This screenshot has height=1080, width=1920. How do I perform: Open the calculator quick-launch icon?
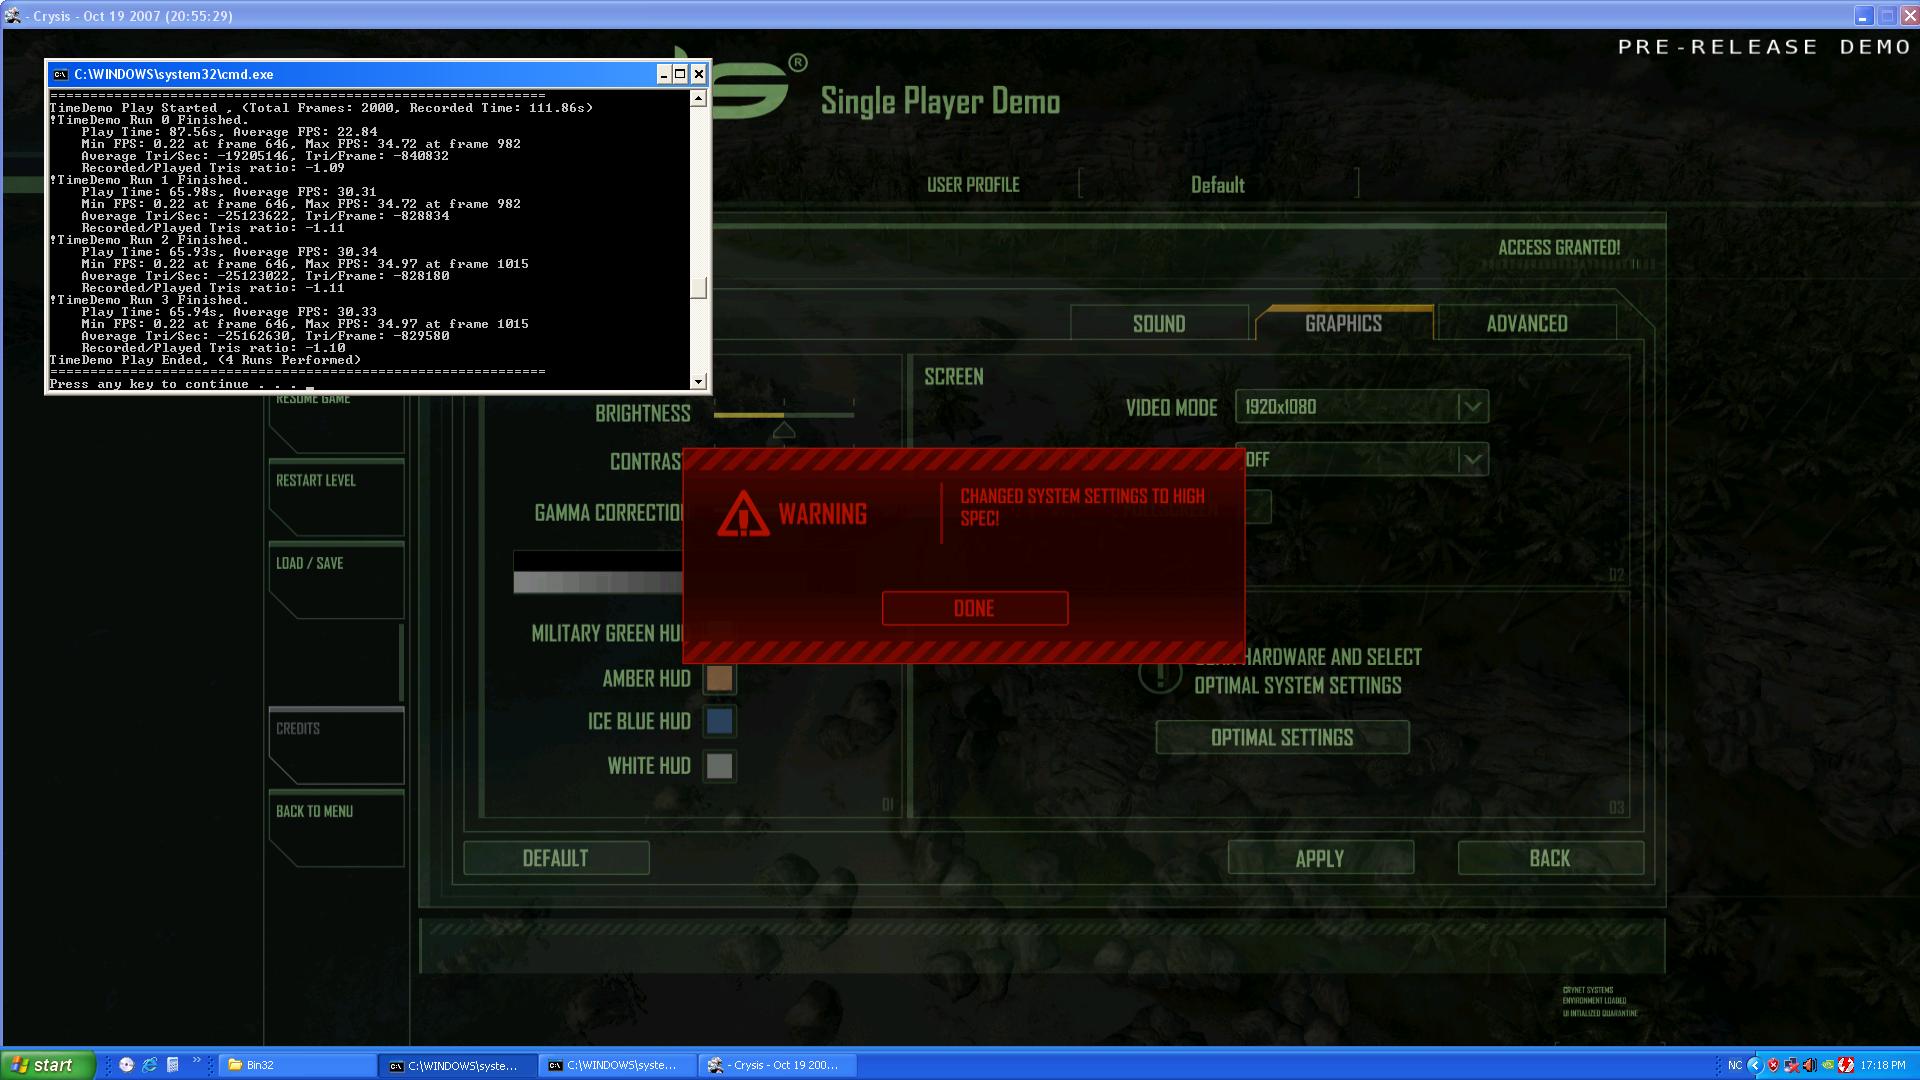172,1065
